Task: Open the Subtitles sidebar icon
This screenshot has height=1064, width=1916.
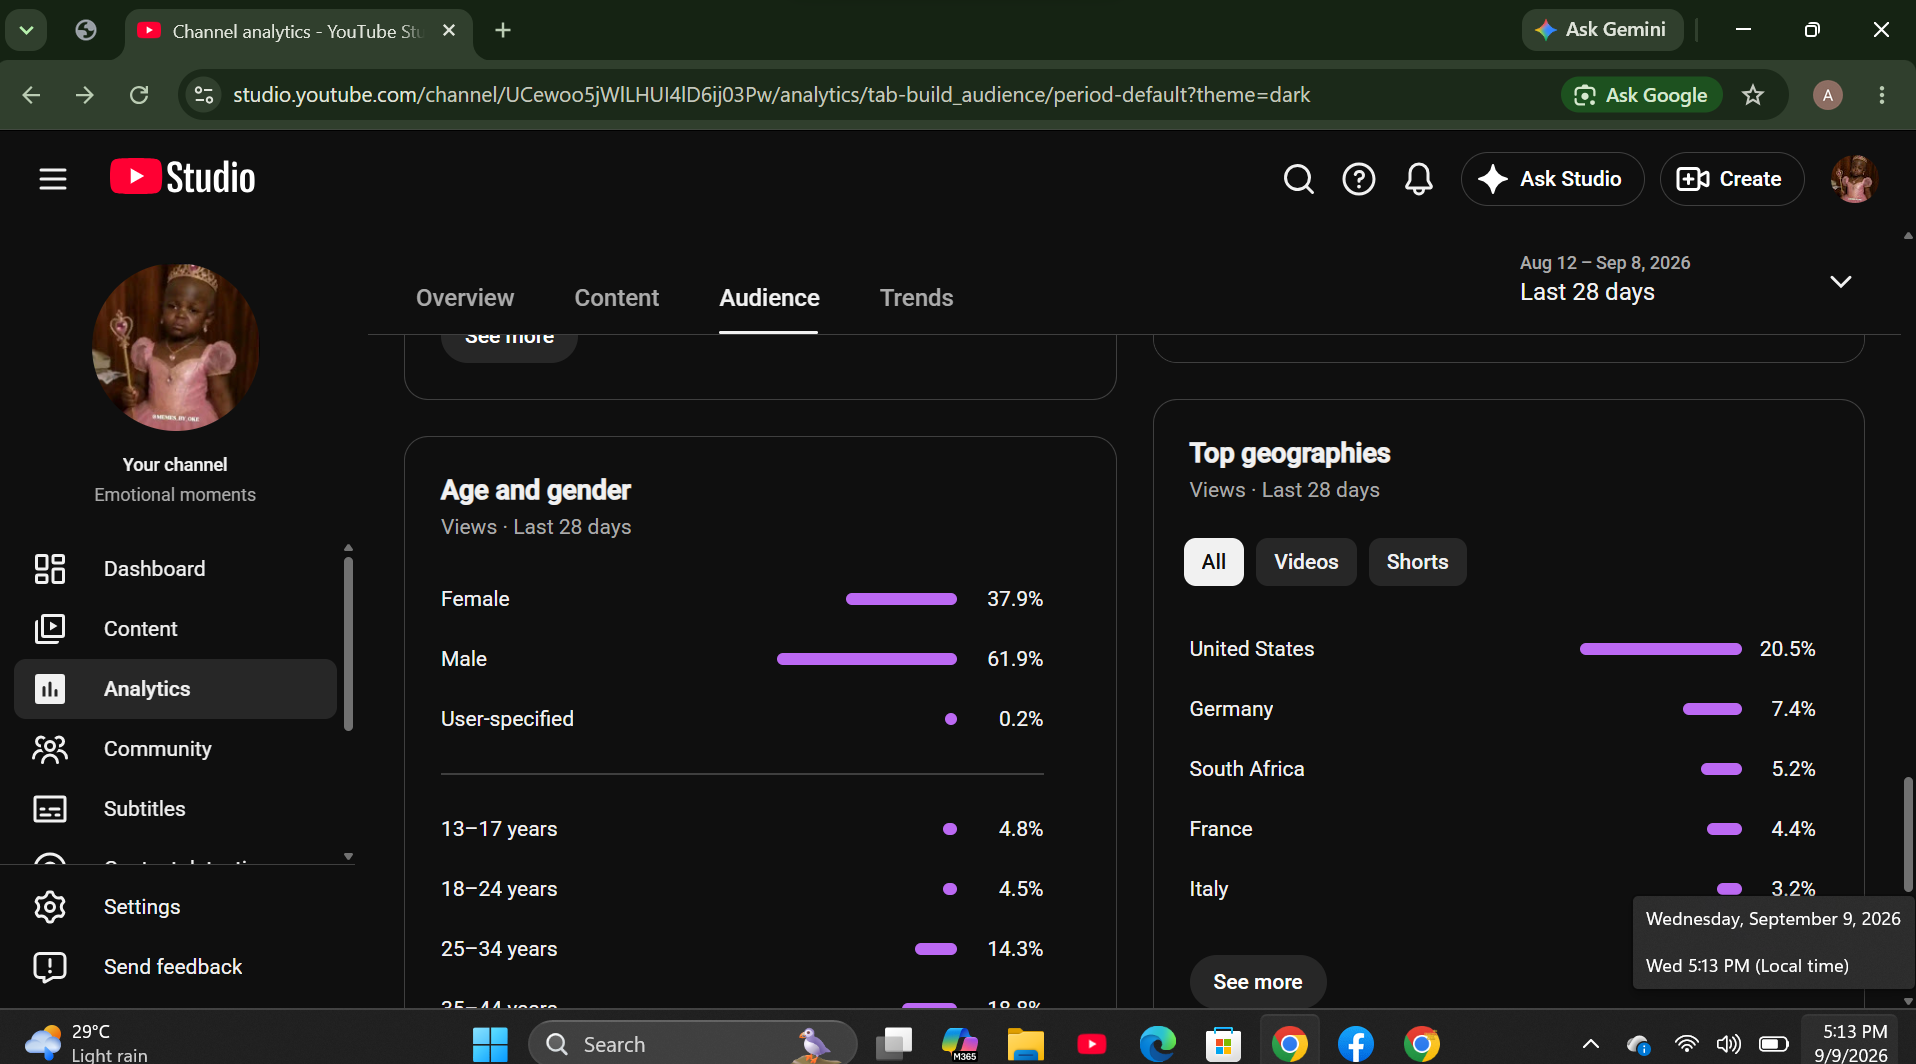Action: pos(50,809)
